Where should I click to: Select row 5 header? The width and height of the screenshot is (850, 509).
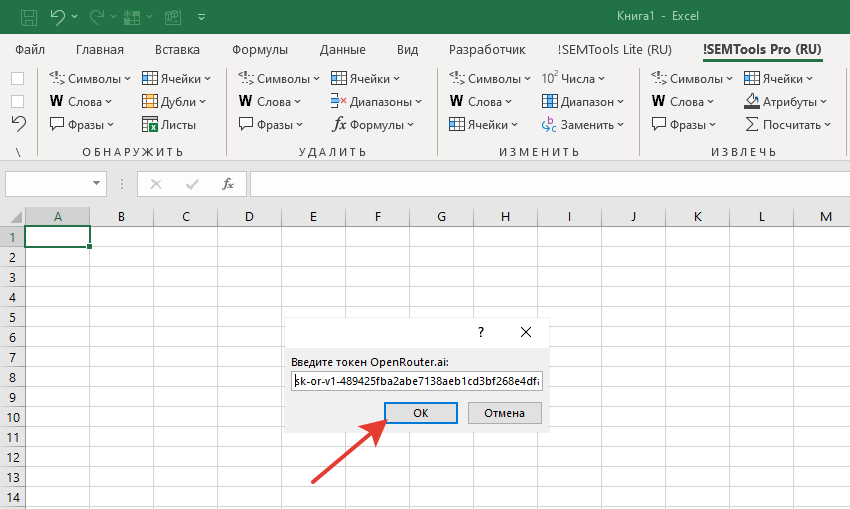pyautogui.click(x=12, y=317)
